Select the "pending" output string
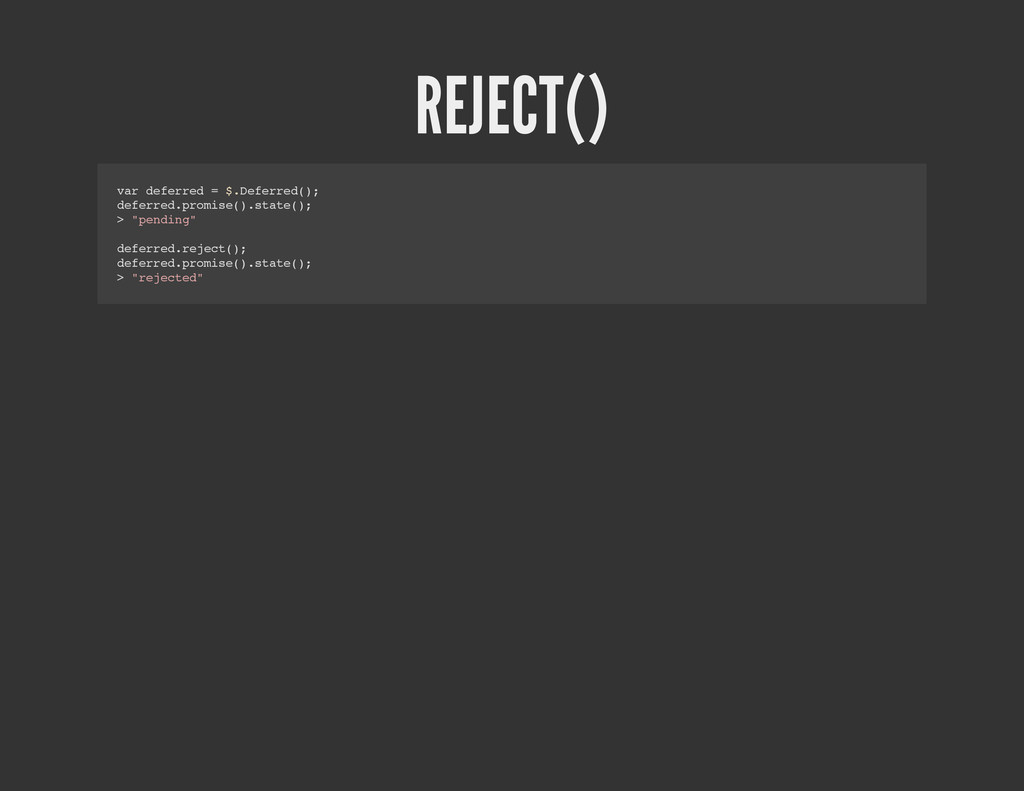 [x=164, y=220]
